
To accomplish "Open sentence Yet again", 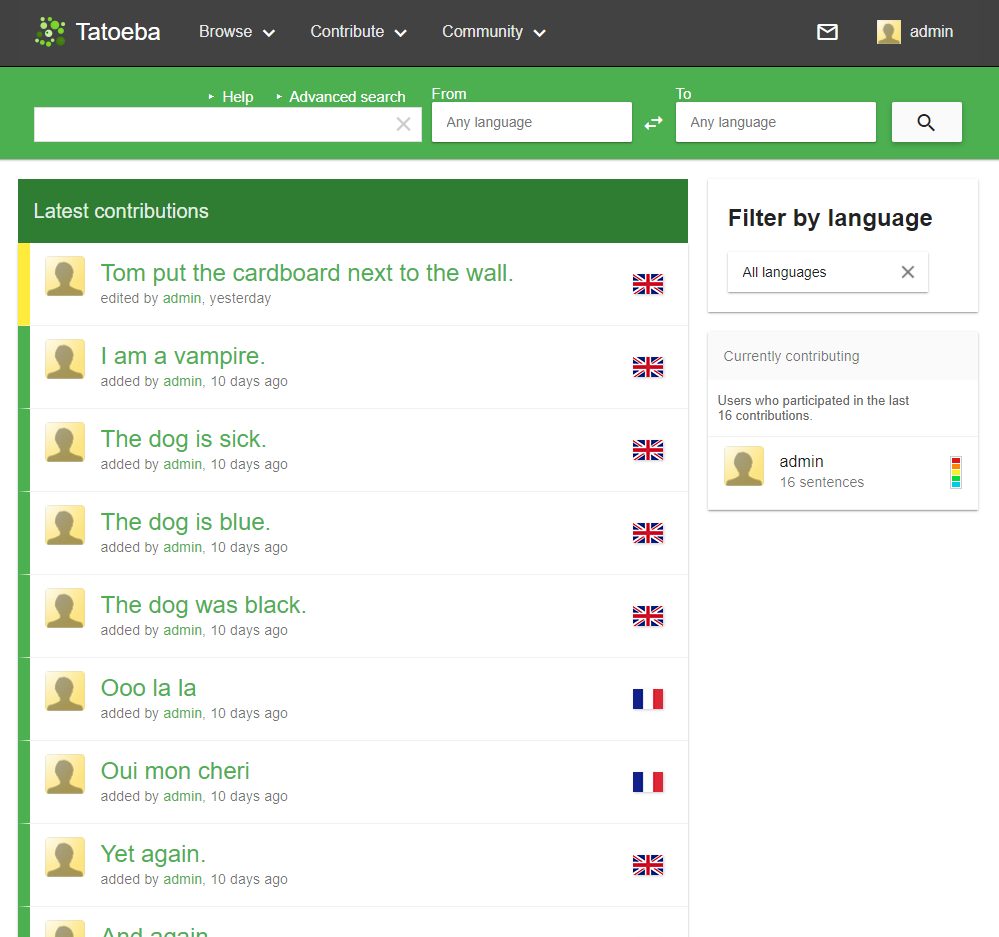I will [x=153, y=854].
